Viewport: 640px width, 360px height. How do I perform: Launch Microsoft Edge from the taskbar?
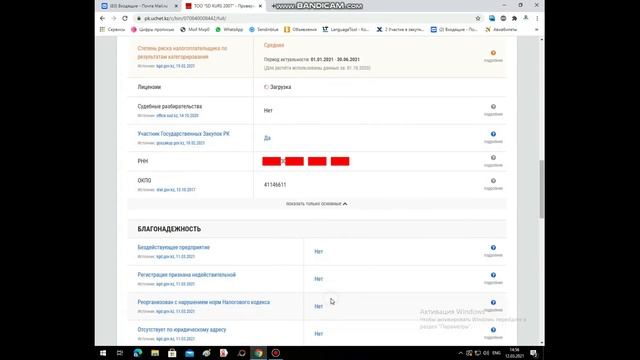click(x=138, y=353)
